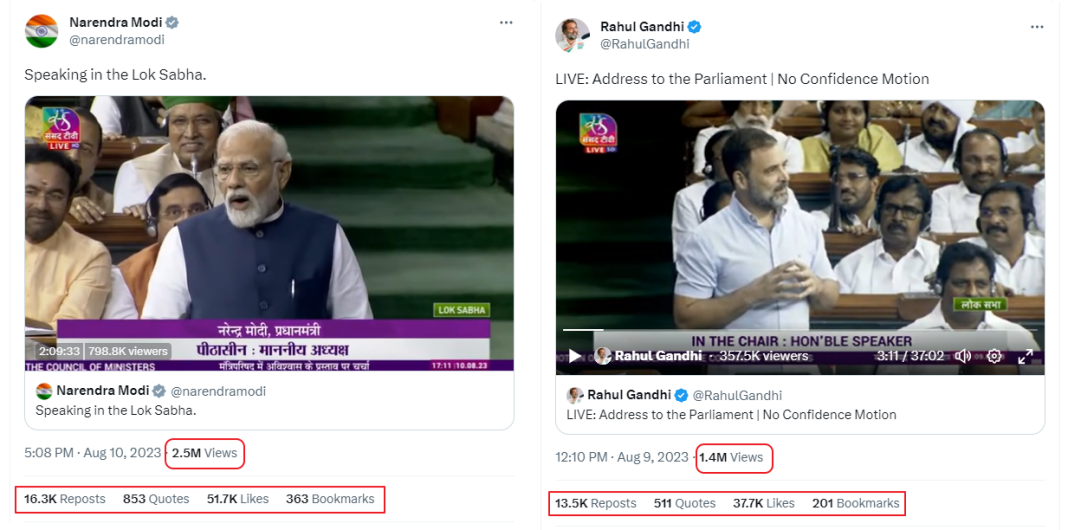The height and width of the screenshot is (530, 1068).
Task: Click the video progress bar on Rahul's video
Action: [800, 330]
